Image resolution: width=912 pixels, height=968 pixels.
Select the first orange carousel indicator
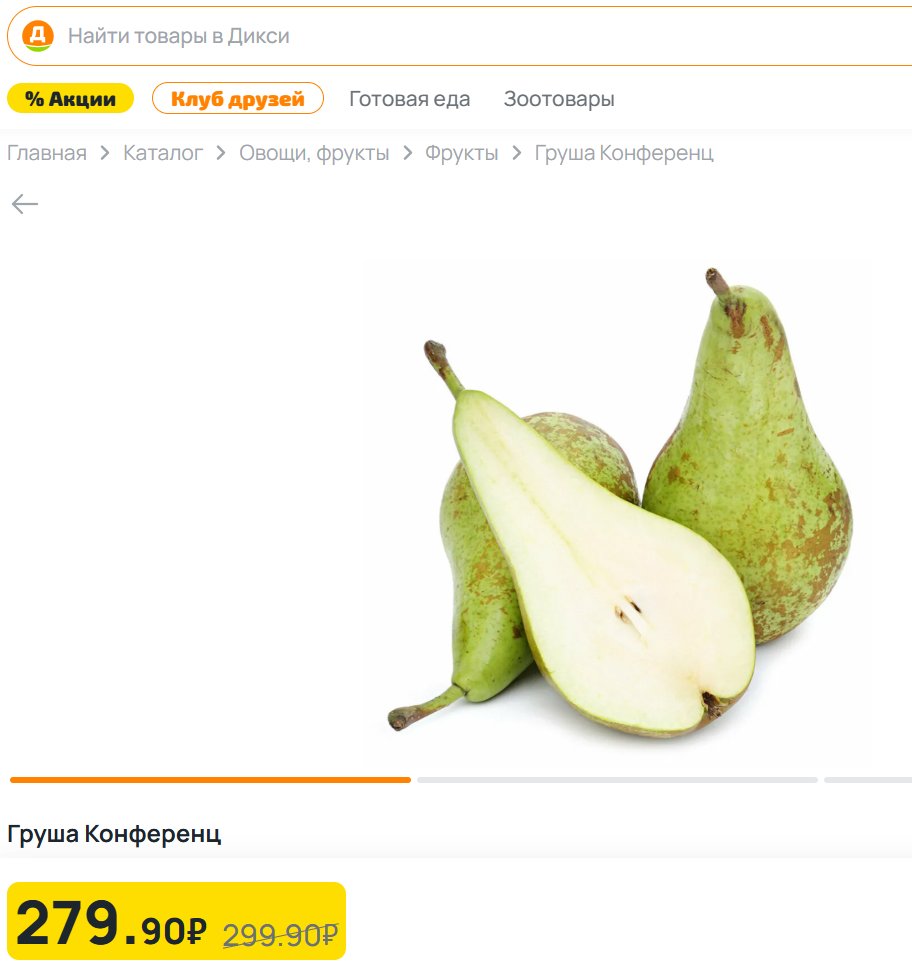tap(211, 780)
